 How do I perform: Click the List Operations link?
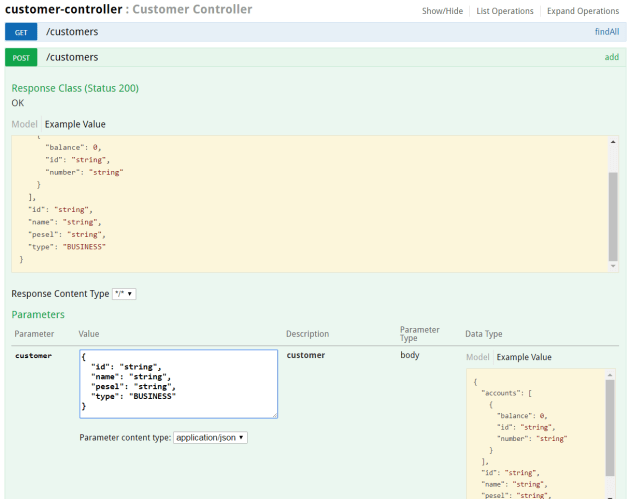pos(506,11)
